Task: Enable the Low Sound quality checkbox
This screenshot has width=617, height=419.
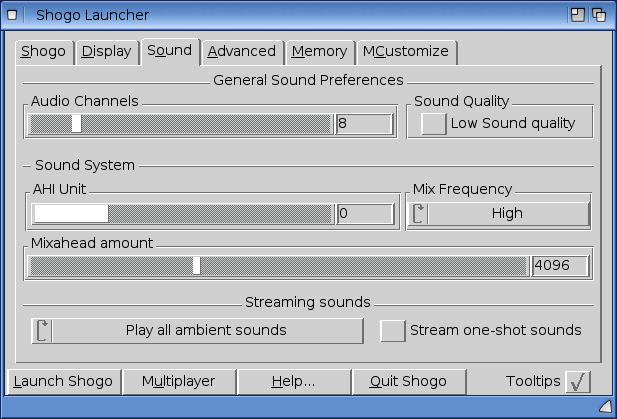Action: 434,124
